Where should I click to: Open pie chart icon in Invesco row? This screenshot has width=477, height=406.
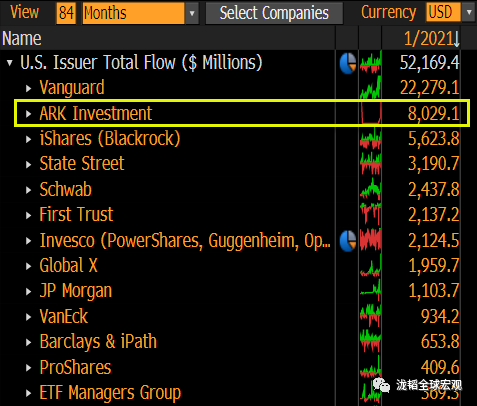point(348,241)
